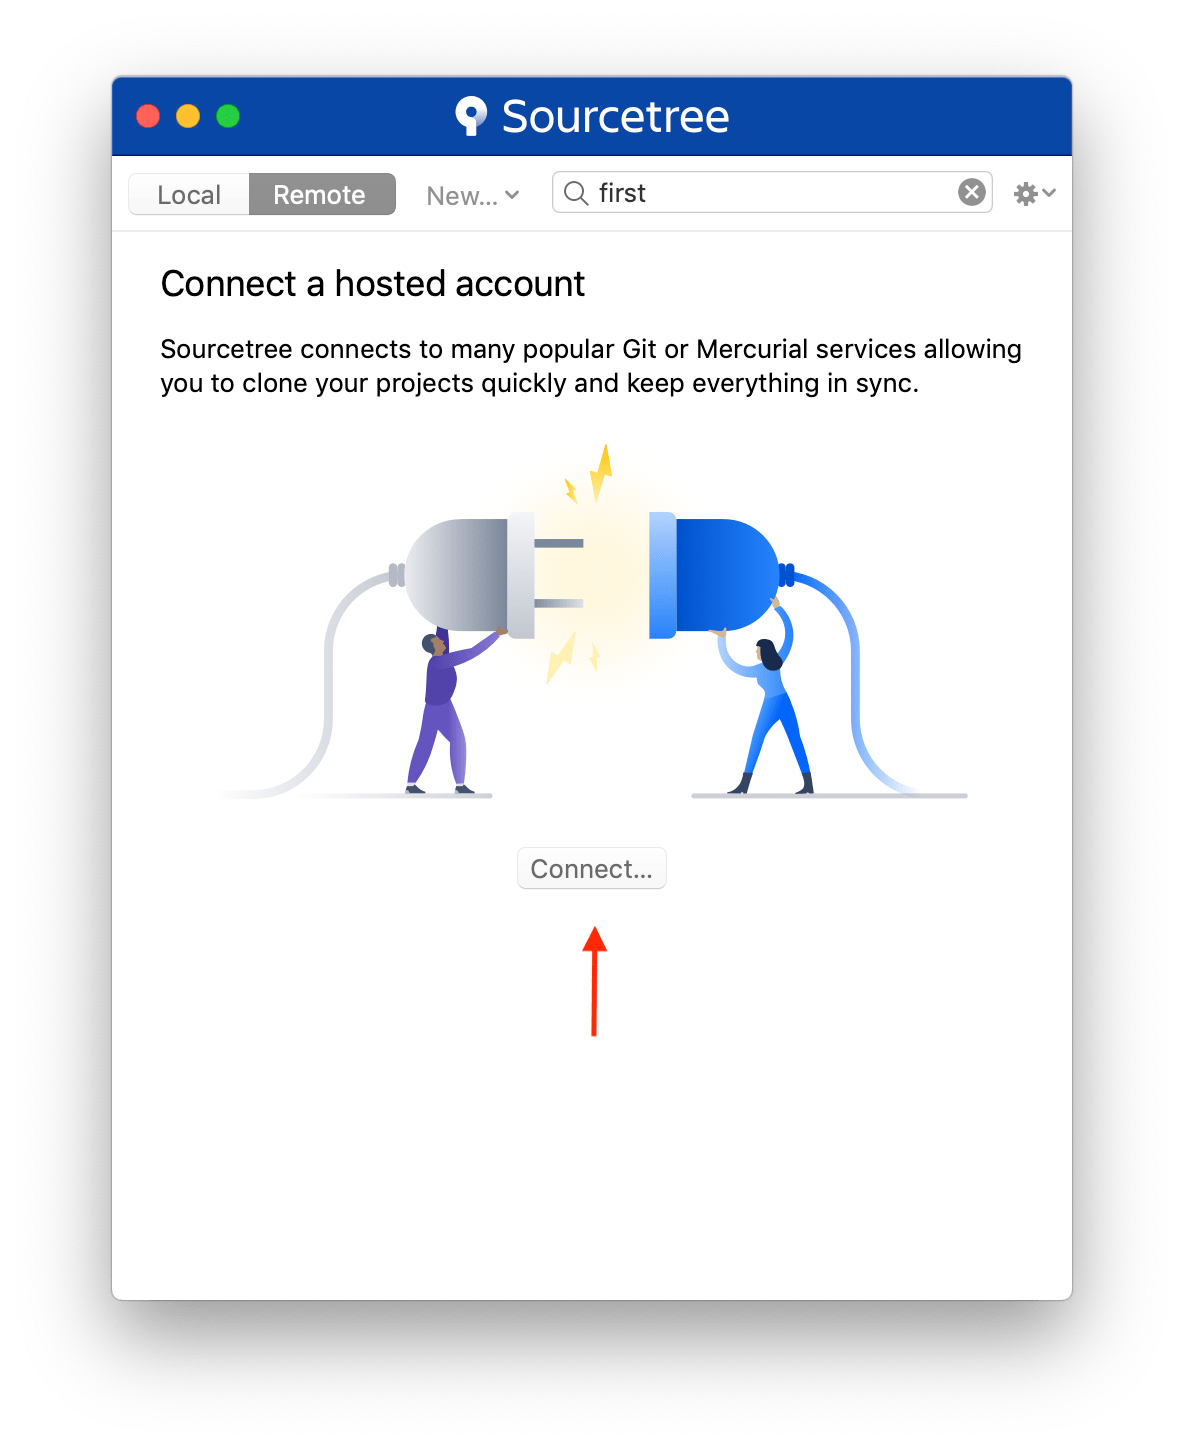Image resolution: width=1184 pixels, height=1448 pixels.
Task: Click the Connect... button
Action: click(x=591, y=868)
